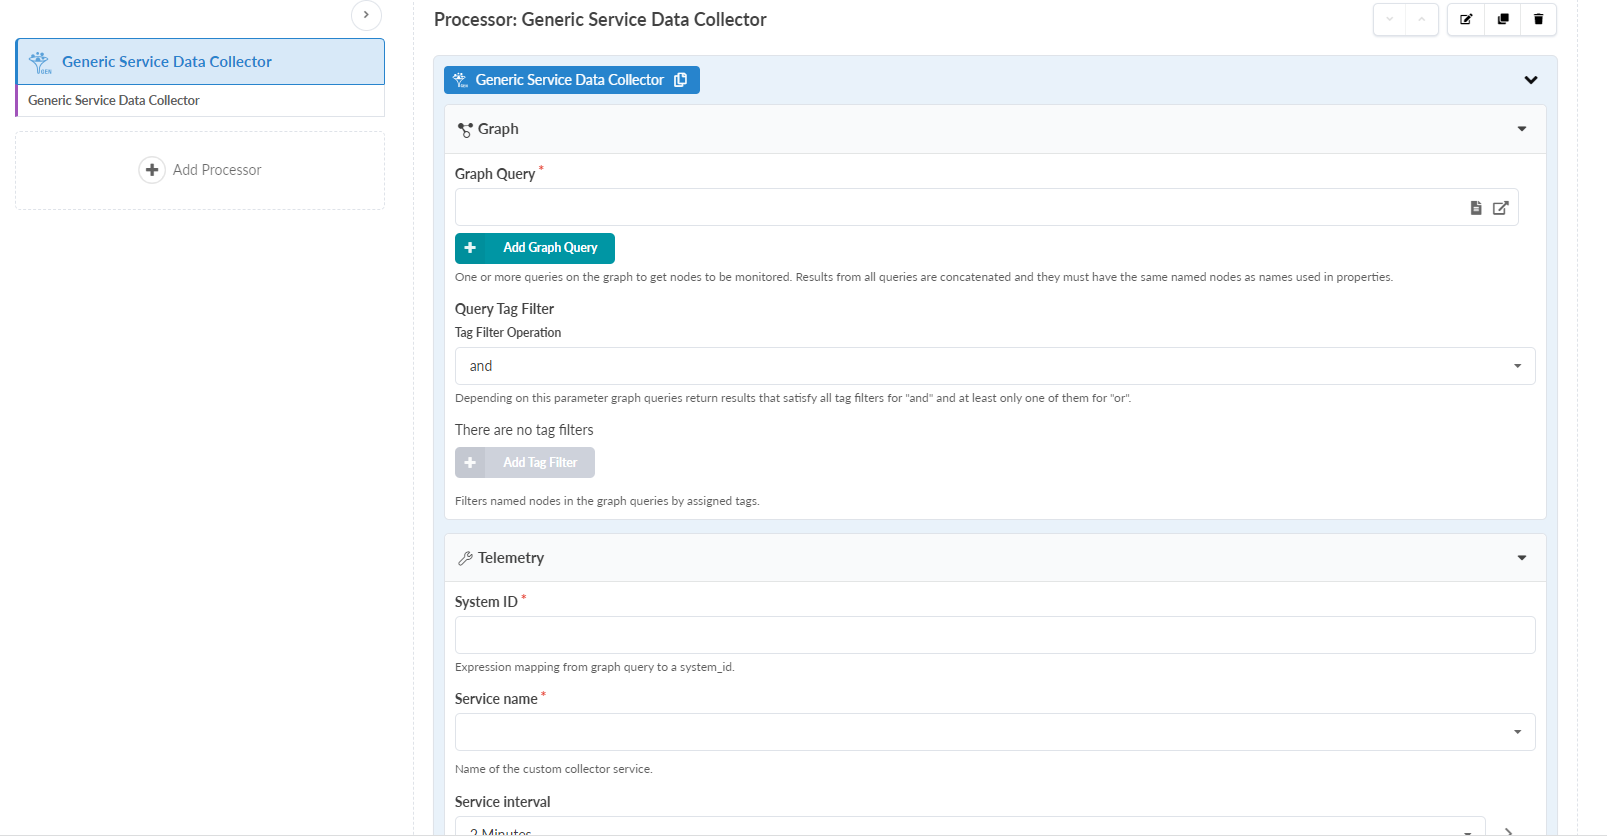Click document icon in Graph Query field
The image size is (1607, 836).
coord(1475,208)
